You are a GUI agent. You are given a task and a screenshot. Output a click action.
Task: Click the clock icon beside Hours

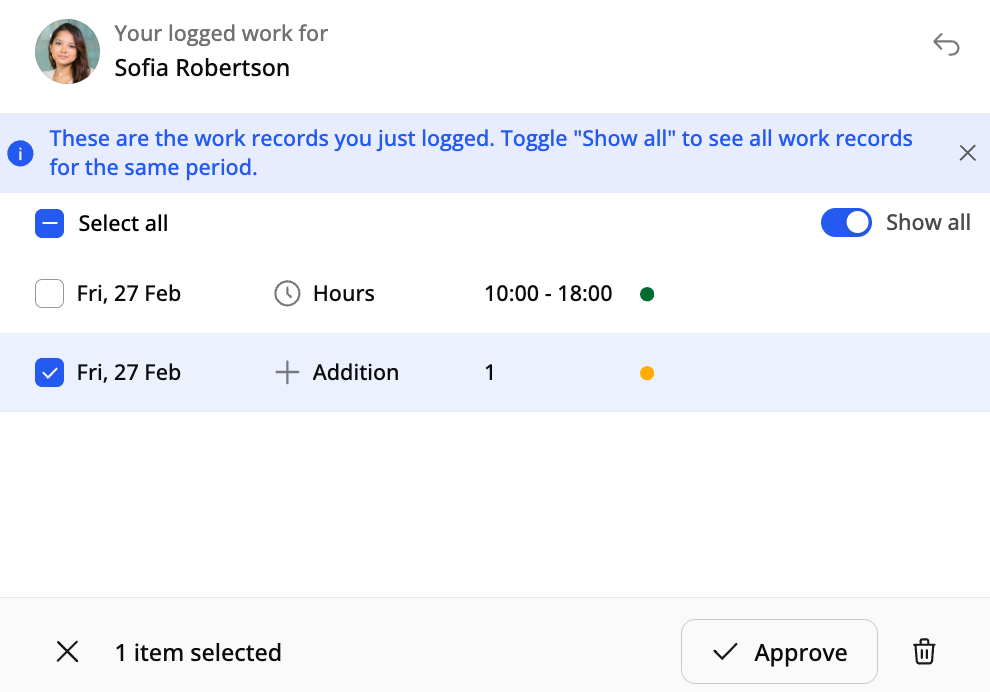click(287, 294)
